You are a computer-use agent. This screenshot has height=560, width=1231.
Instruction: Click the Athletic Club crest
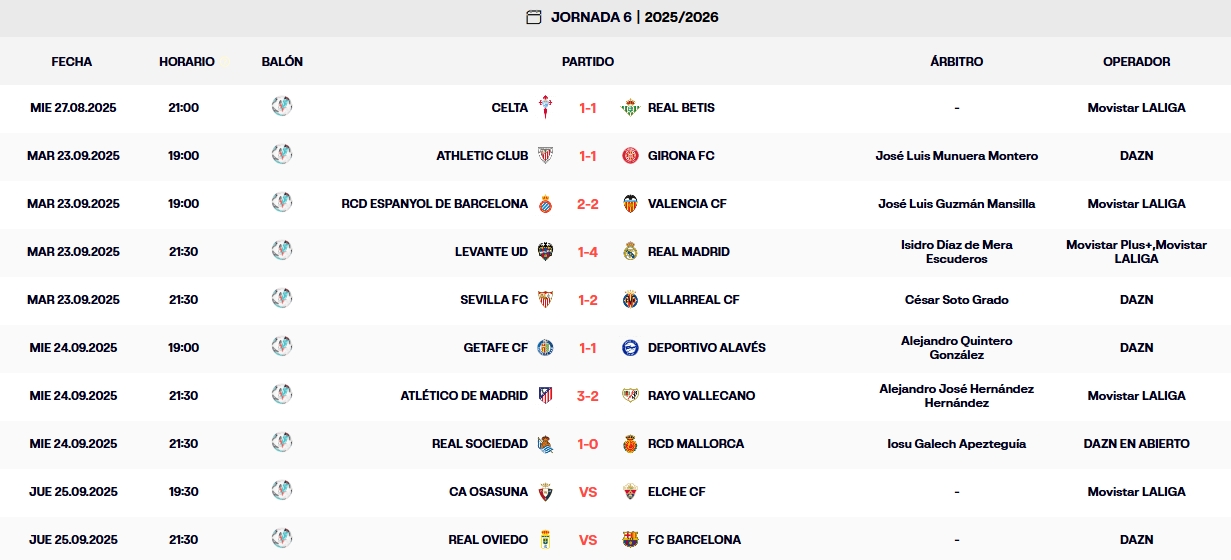545,155
